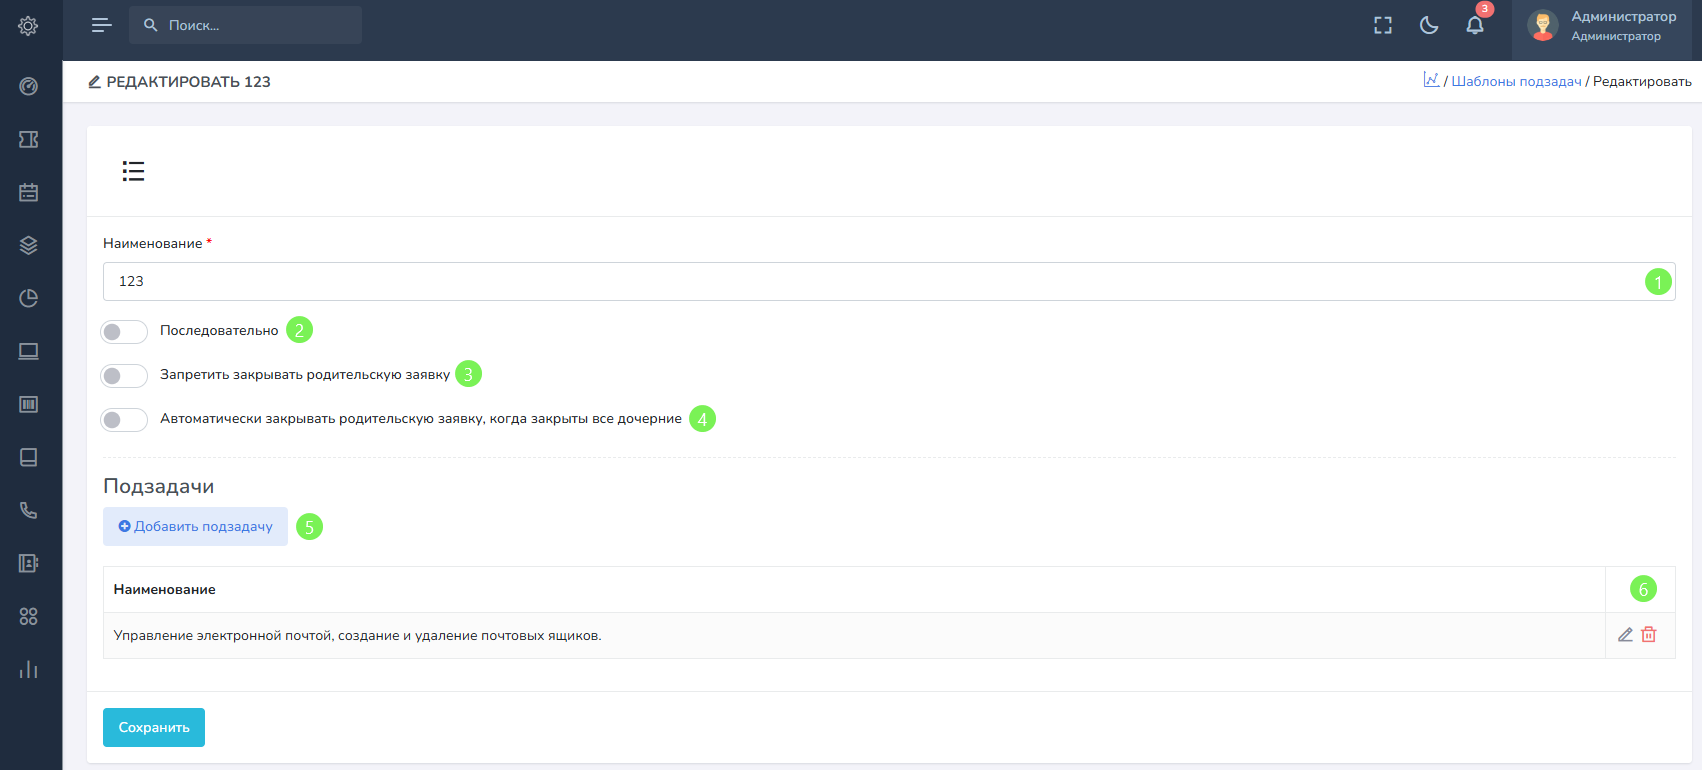Click the Наименование input field
Image resolution: width=1702 pixels, height=770 pixels.
coord(870,281)
